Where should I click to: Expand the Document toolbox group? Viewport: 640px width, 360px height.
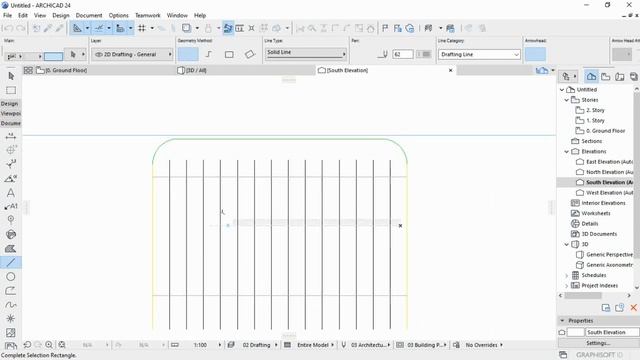click(11, 123)
